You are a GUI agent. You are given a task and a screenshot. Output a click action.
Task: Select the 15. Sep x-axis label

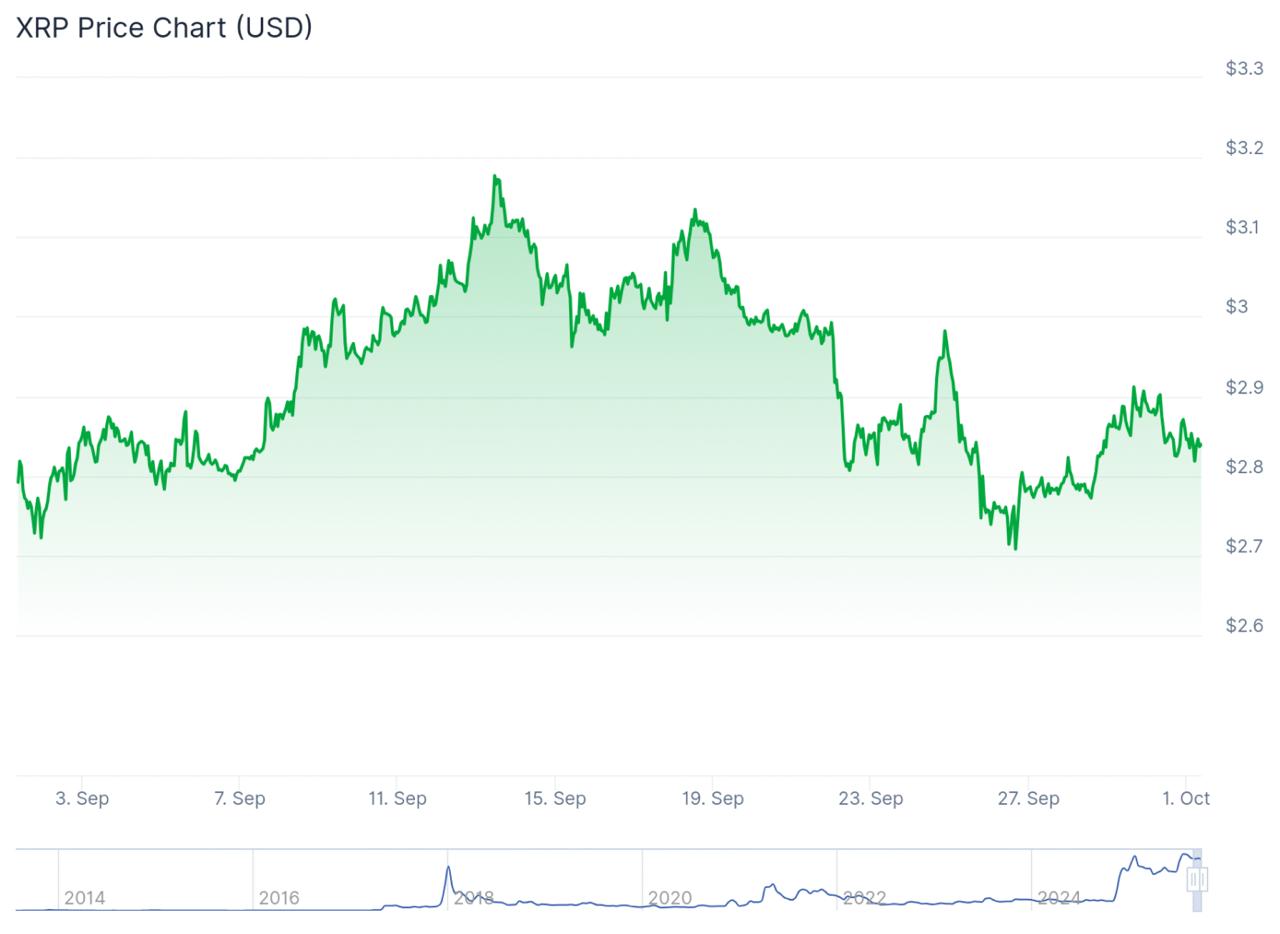click(555, 798)
